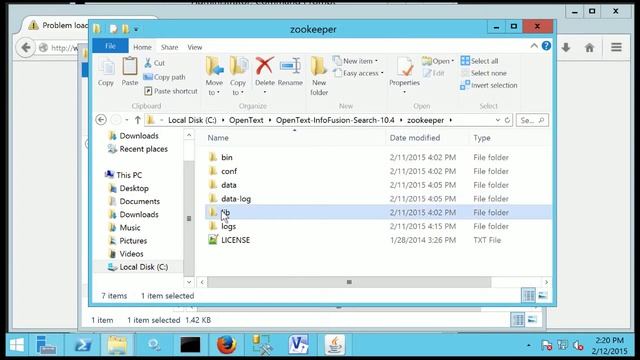The image size is (640, 360).
Task: Select This PC in navigation pane
Action: tap(123, 175)
